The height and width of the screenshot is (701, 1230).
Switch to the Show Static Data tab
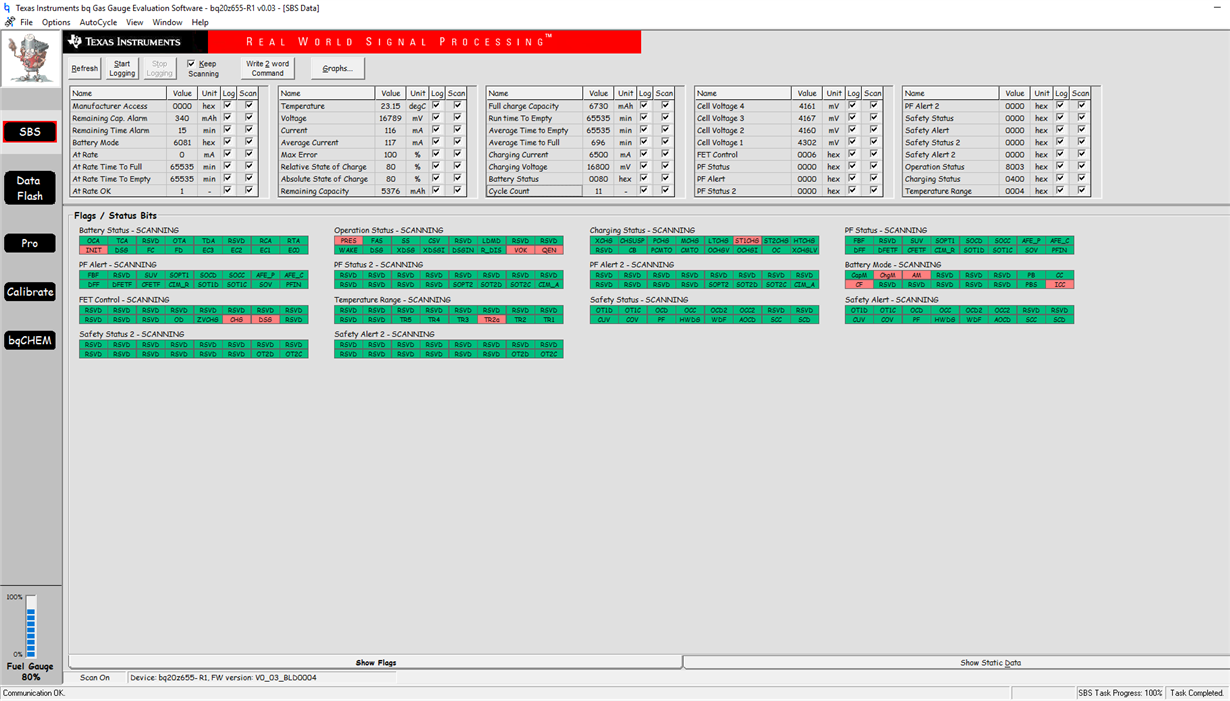tap(990, 662)
